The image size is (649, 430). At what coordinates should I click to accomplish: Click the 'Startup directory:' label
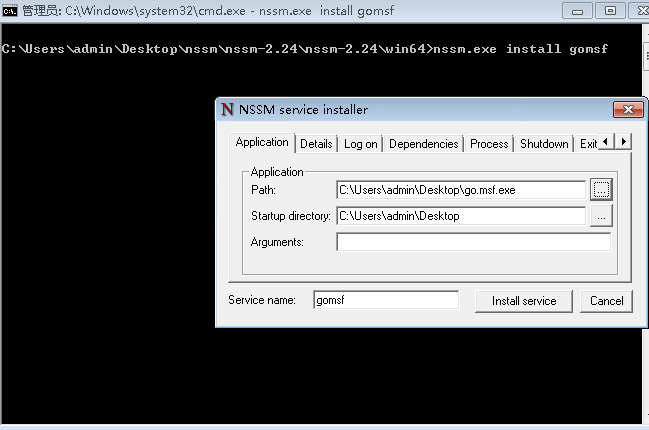click(291, 216)
